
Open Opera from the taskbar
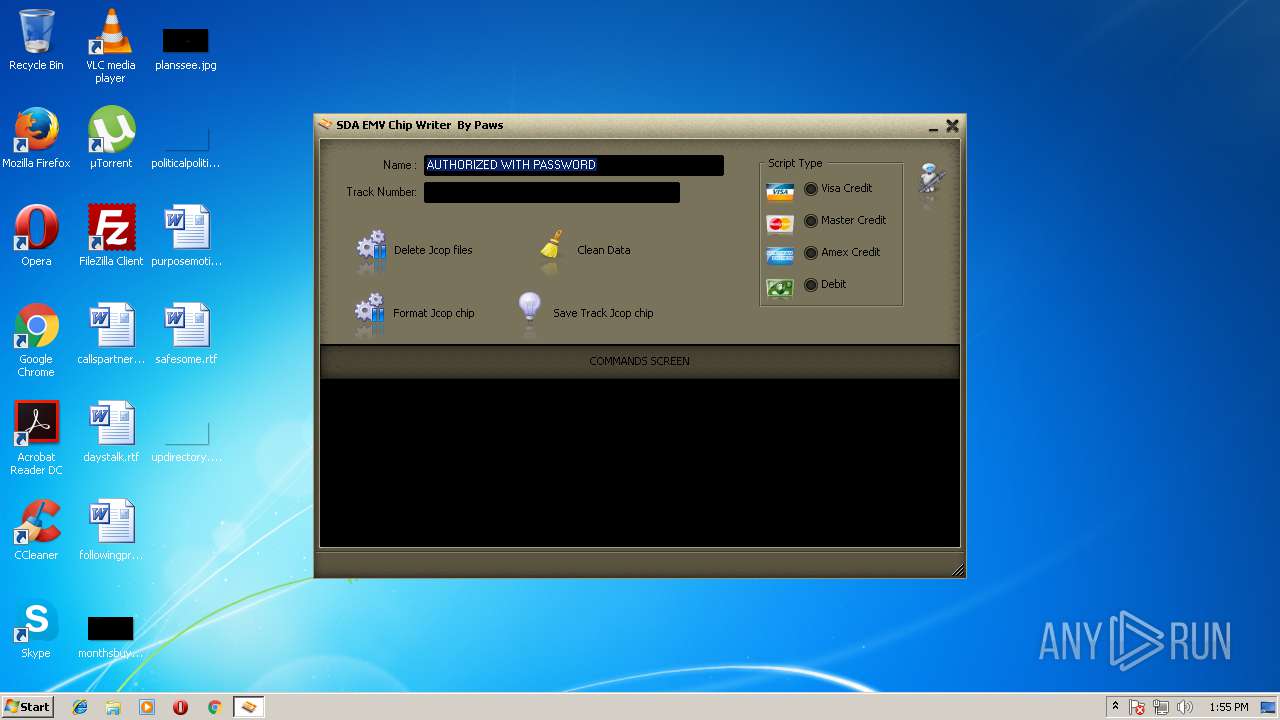(x=180, y=707)
